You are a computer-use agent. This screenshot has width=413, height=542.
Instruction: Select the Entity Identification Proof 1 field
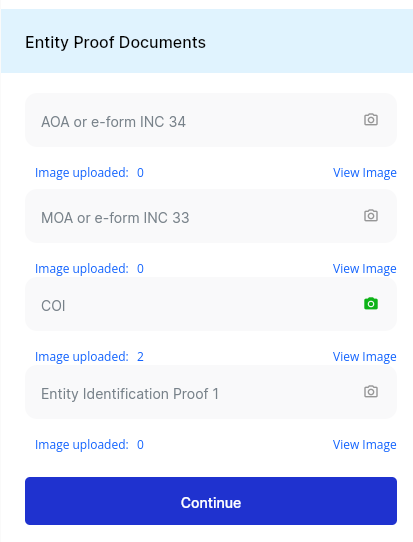pyautogui.click(x=211, y=392)
